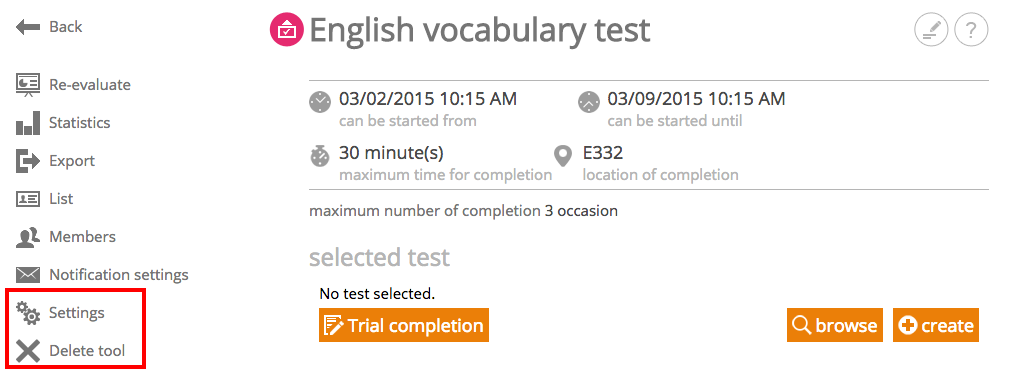This screenshot has height=372, width=1012.
Task: Click the orange create button
Action: (x=936, y=325)
